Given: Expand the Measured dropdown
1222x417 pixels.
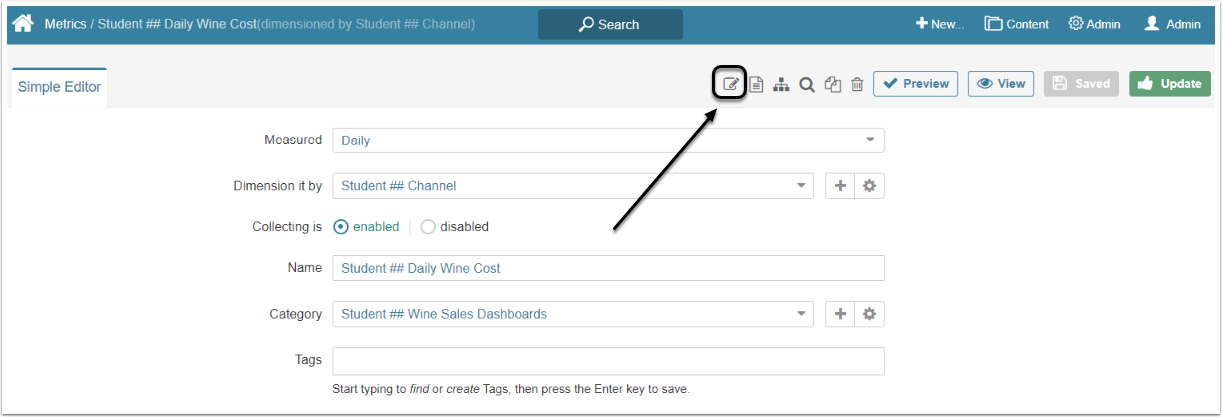Looking at the screenshot, I should (x=608, y=140).
